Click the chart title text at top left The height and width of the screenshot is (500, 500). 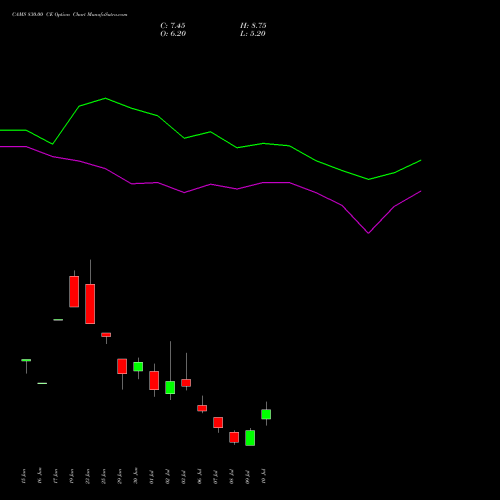coord(69,15)
